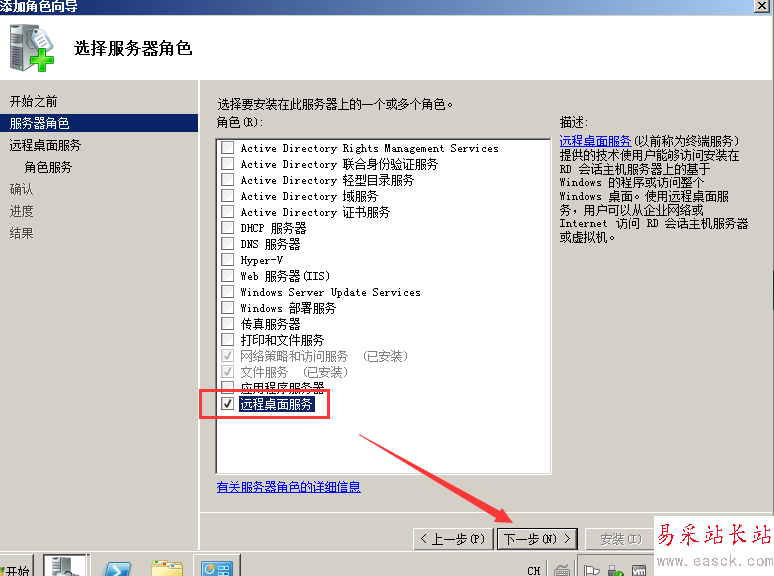The height and width of the screenshot is (576, 774).
Task: Switch to the running wizard taskbar icon
Action: pos(217,567)
